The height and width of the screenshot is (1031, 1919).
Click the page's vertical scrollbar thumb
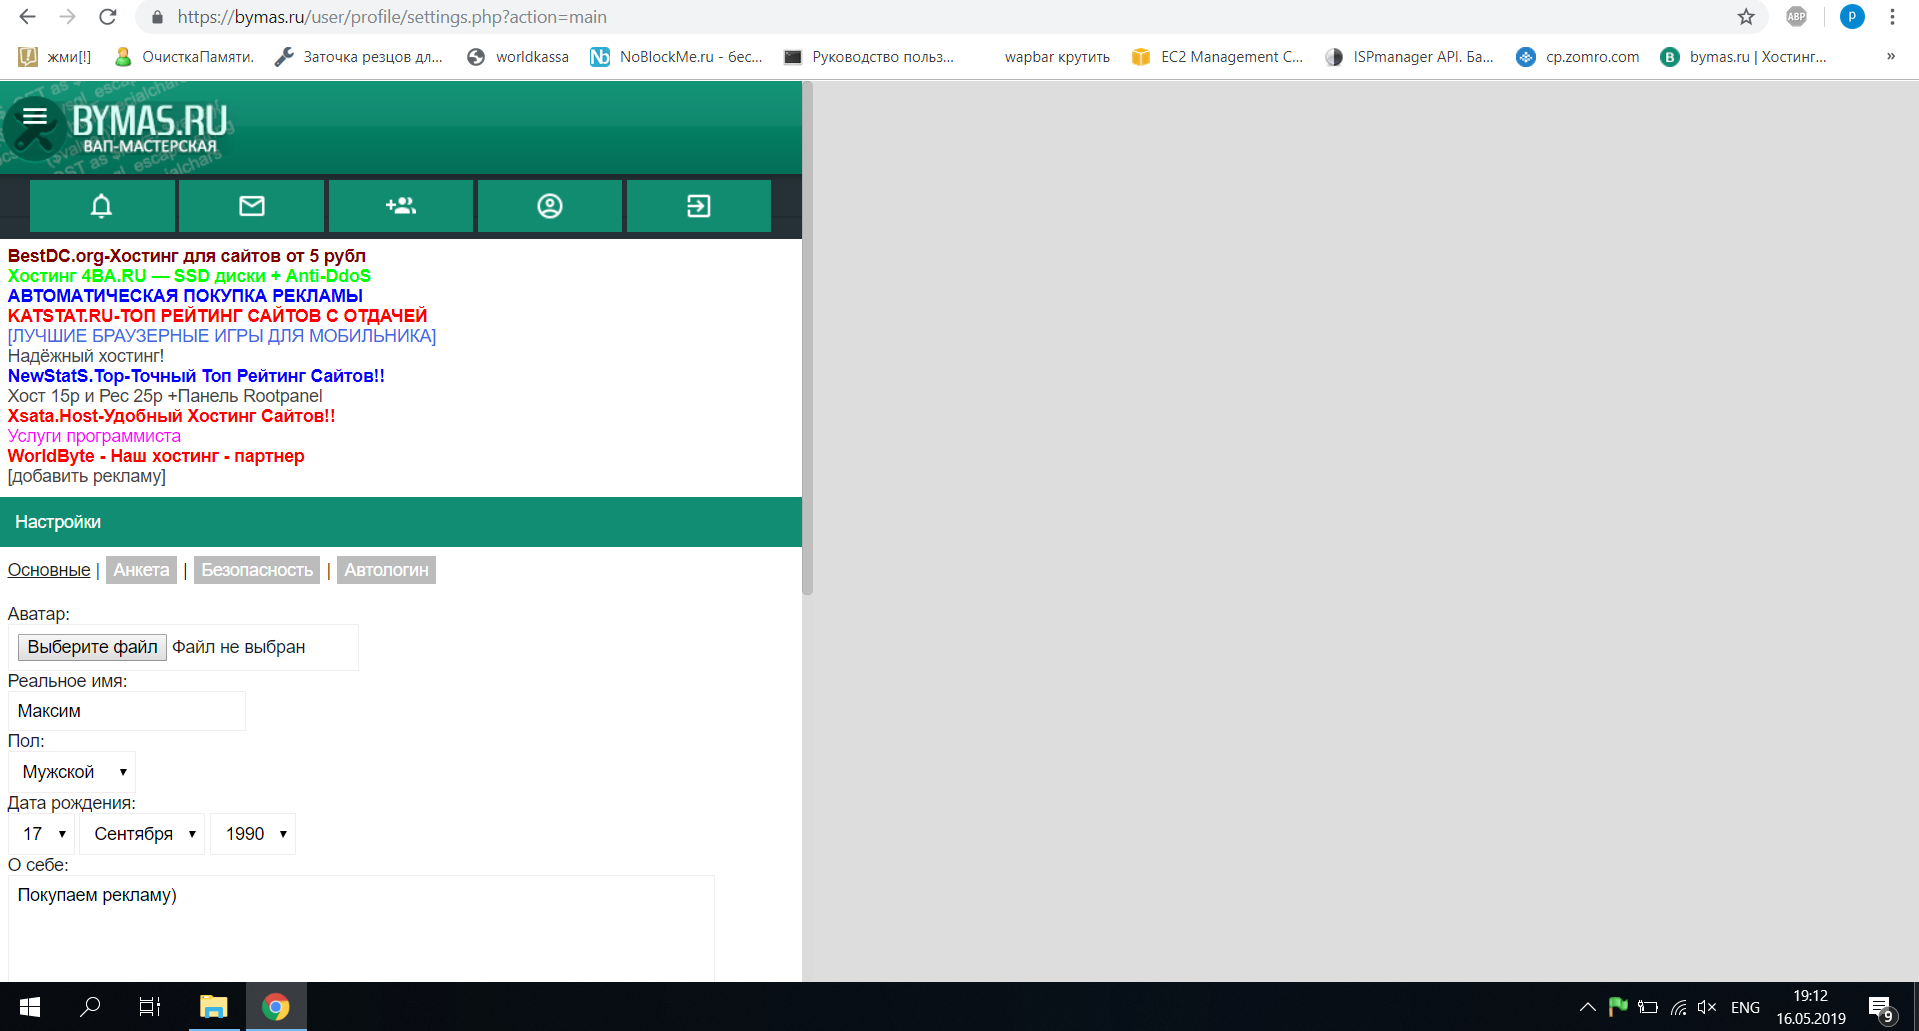pyautogui.click(x=807, y=340)
